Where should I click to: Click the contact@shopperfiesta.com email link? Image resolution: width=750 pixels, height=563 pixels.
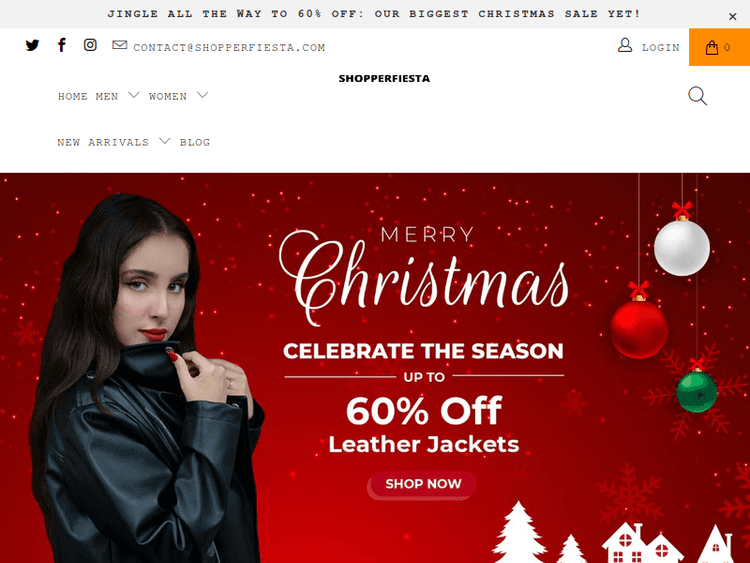(x=229, y=48)
